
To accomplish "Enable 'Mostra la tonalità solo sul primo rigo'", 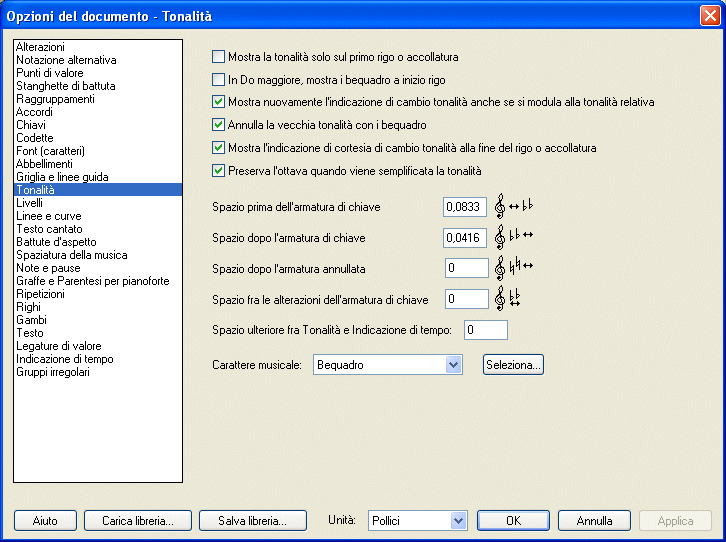I will point(219,58).
